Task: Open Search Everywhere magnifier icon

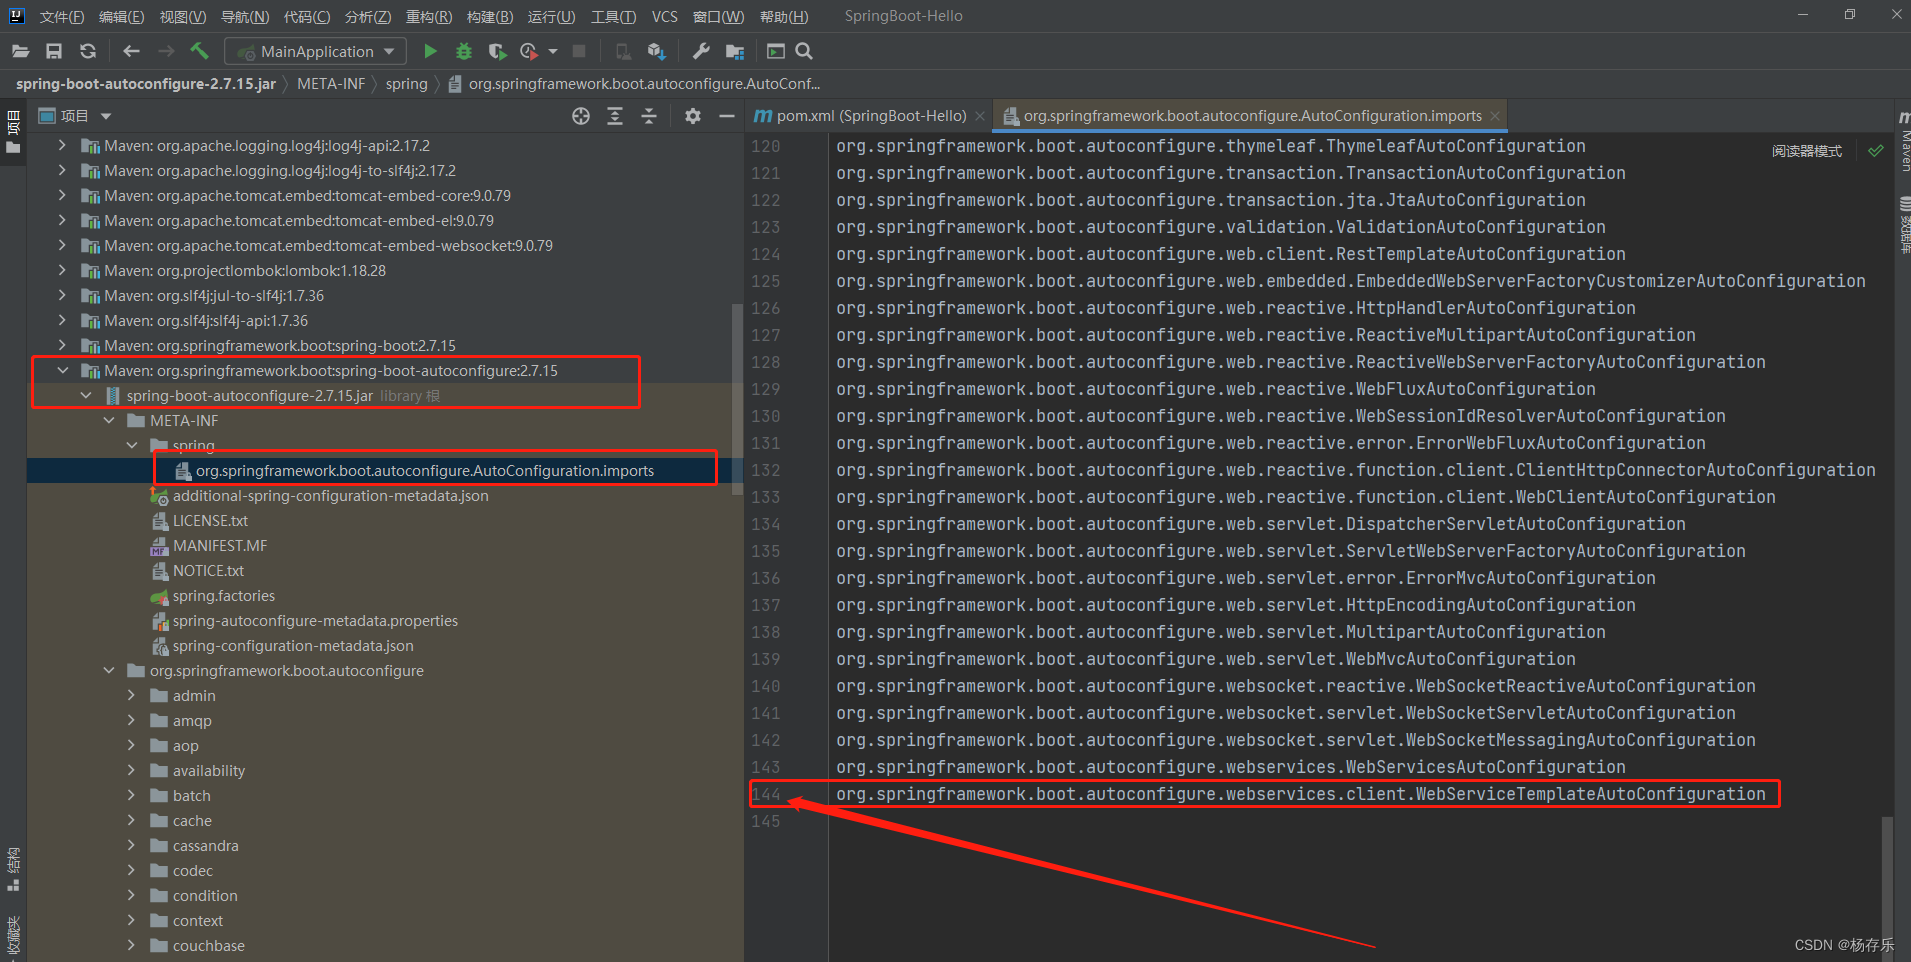Action: pyautogui.click(x=804, y=51)
